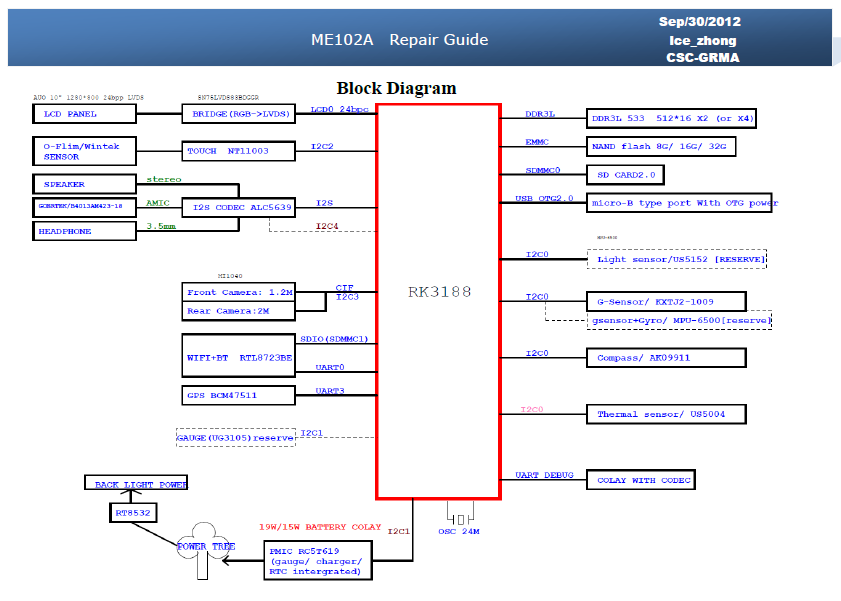Click the 'LCD0 24bpc' signal label
This screenshot has width=841, height=601.
point(340,109)
